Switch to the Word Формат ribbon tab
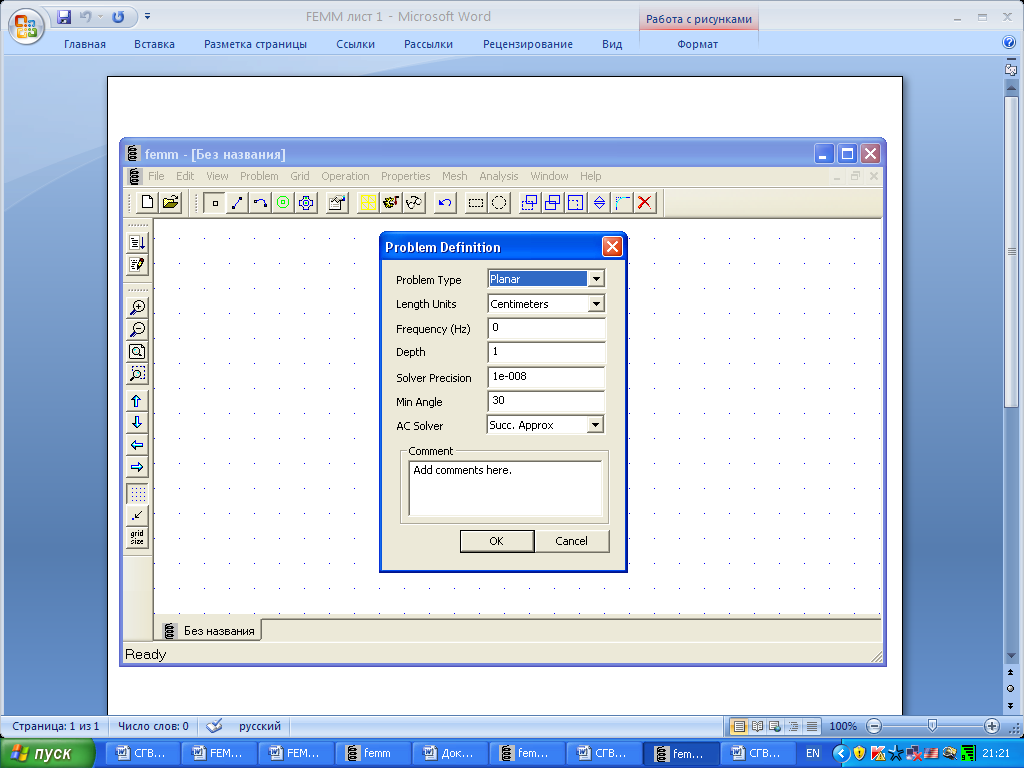1024x768 pixels. pyautogui.click(x=697, y=44)
